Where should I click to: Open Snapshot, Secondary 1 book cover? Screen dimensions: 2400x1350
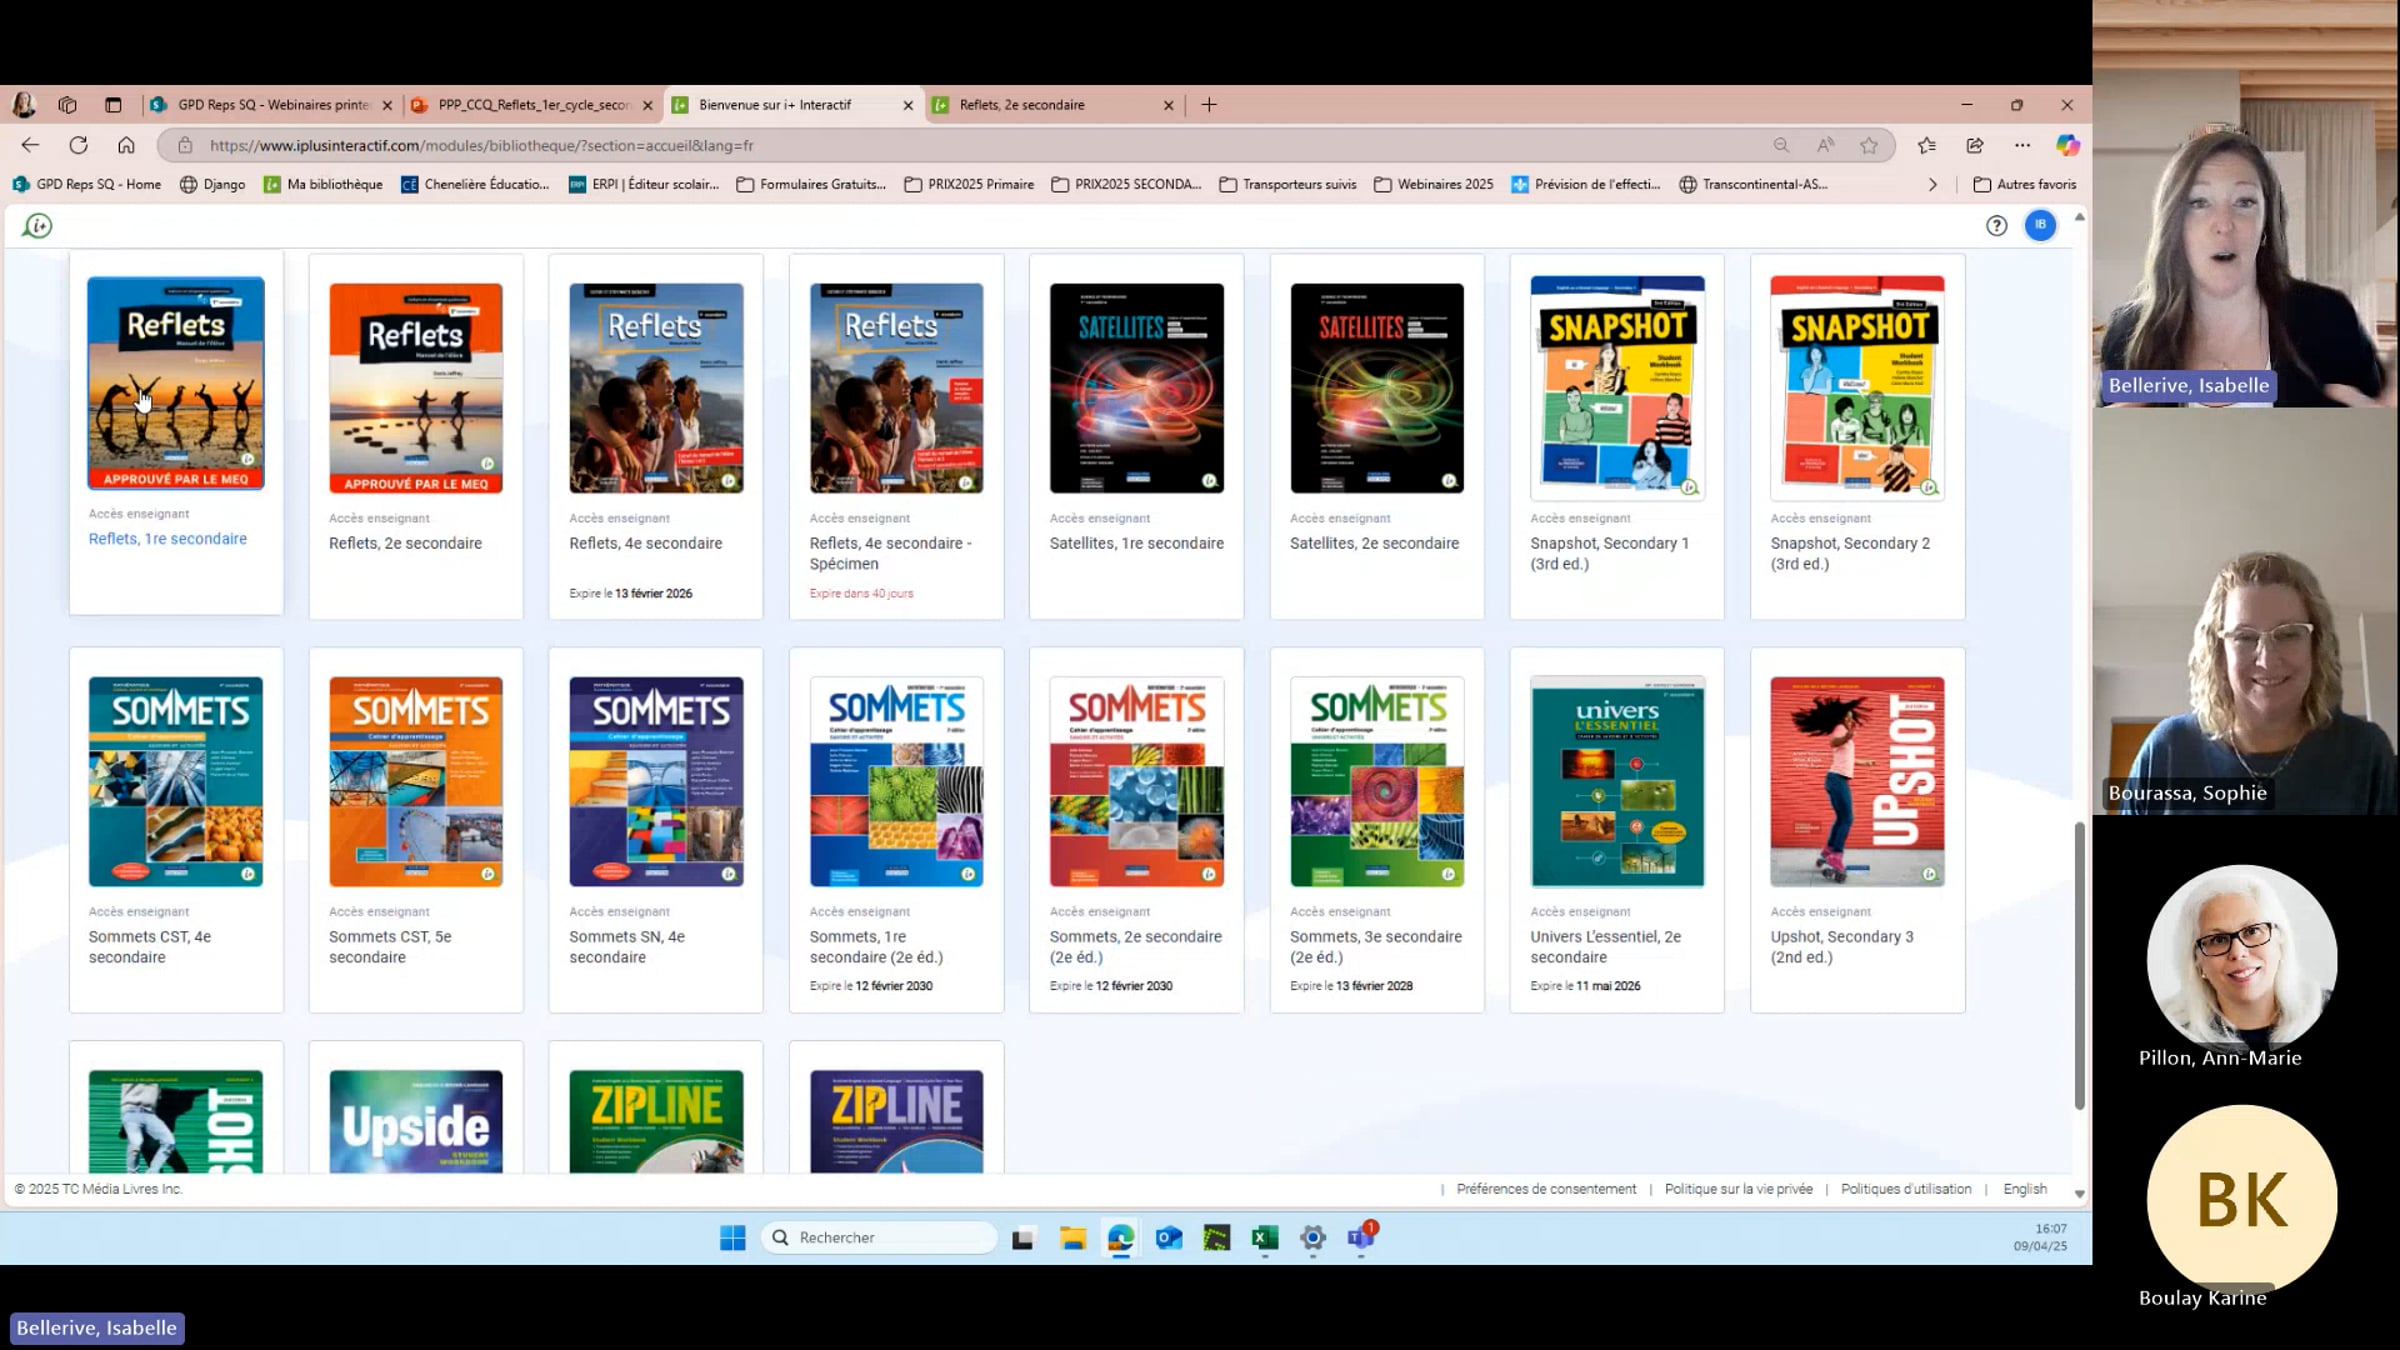tap(1617, 387)
